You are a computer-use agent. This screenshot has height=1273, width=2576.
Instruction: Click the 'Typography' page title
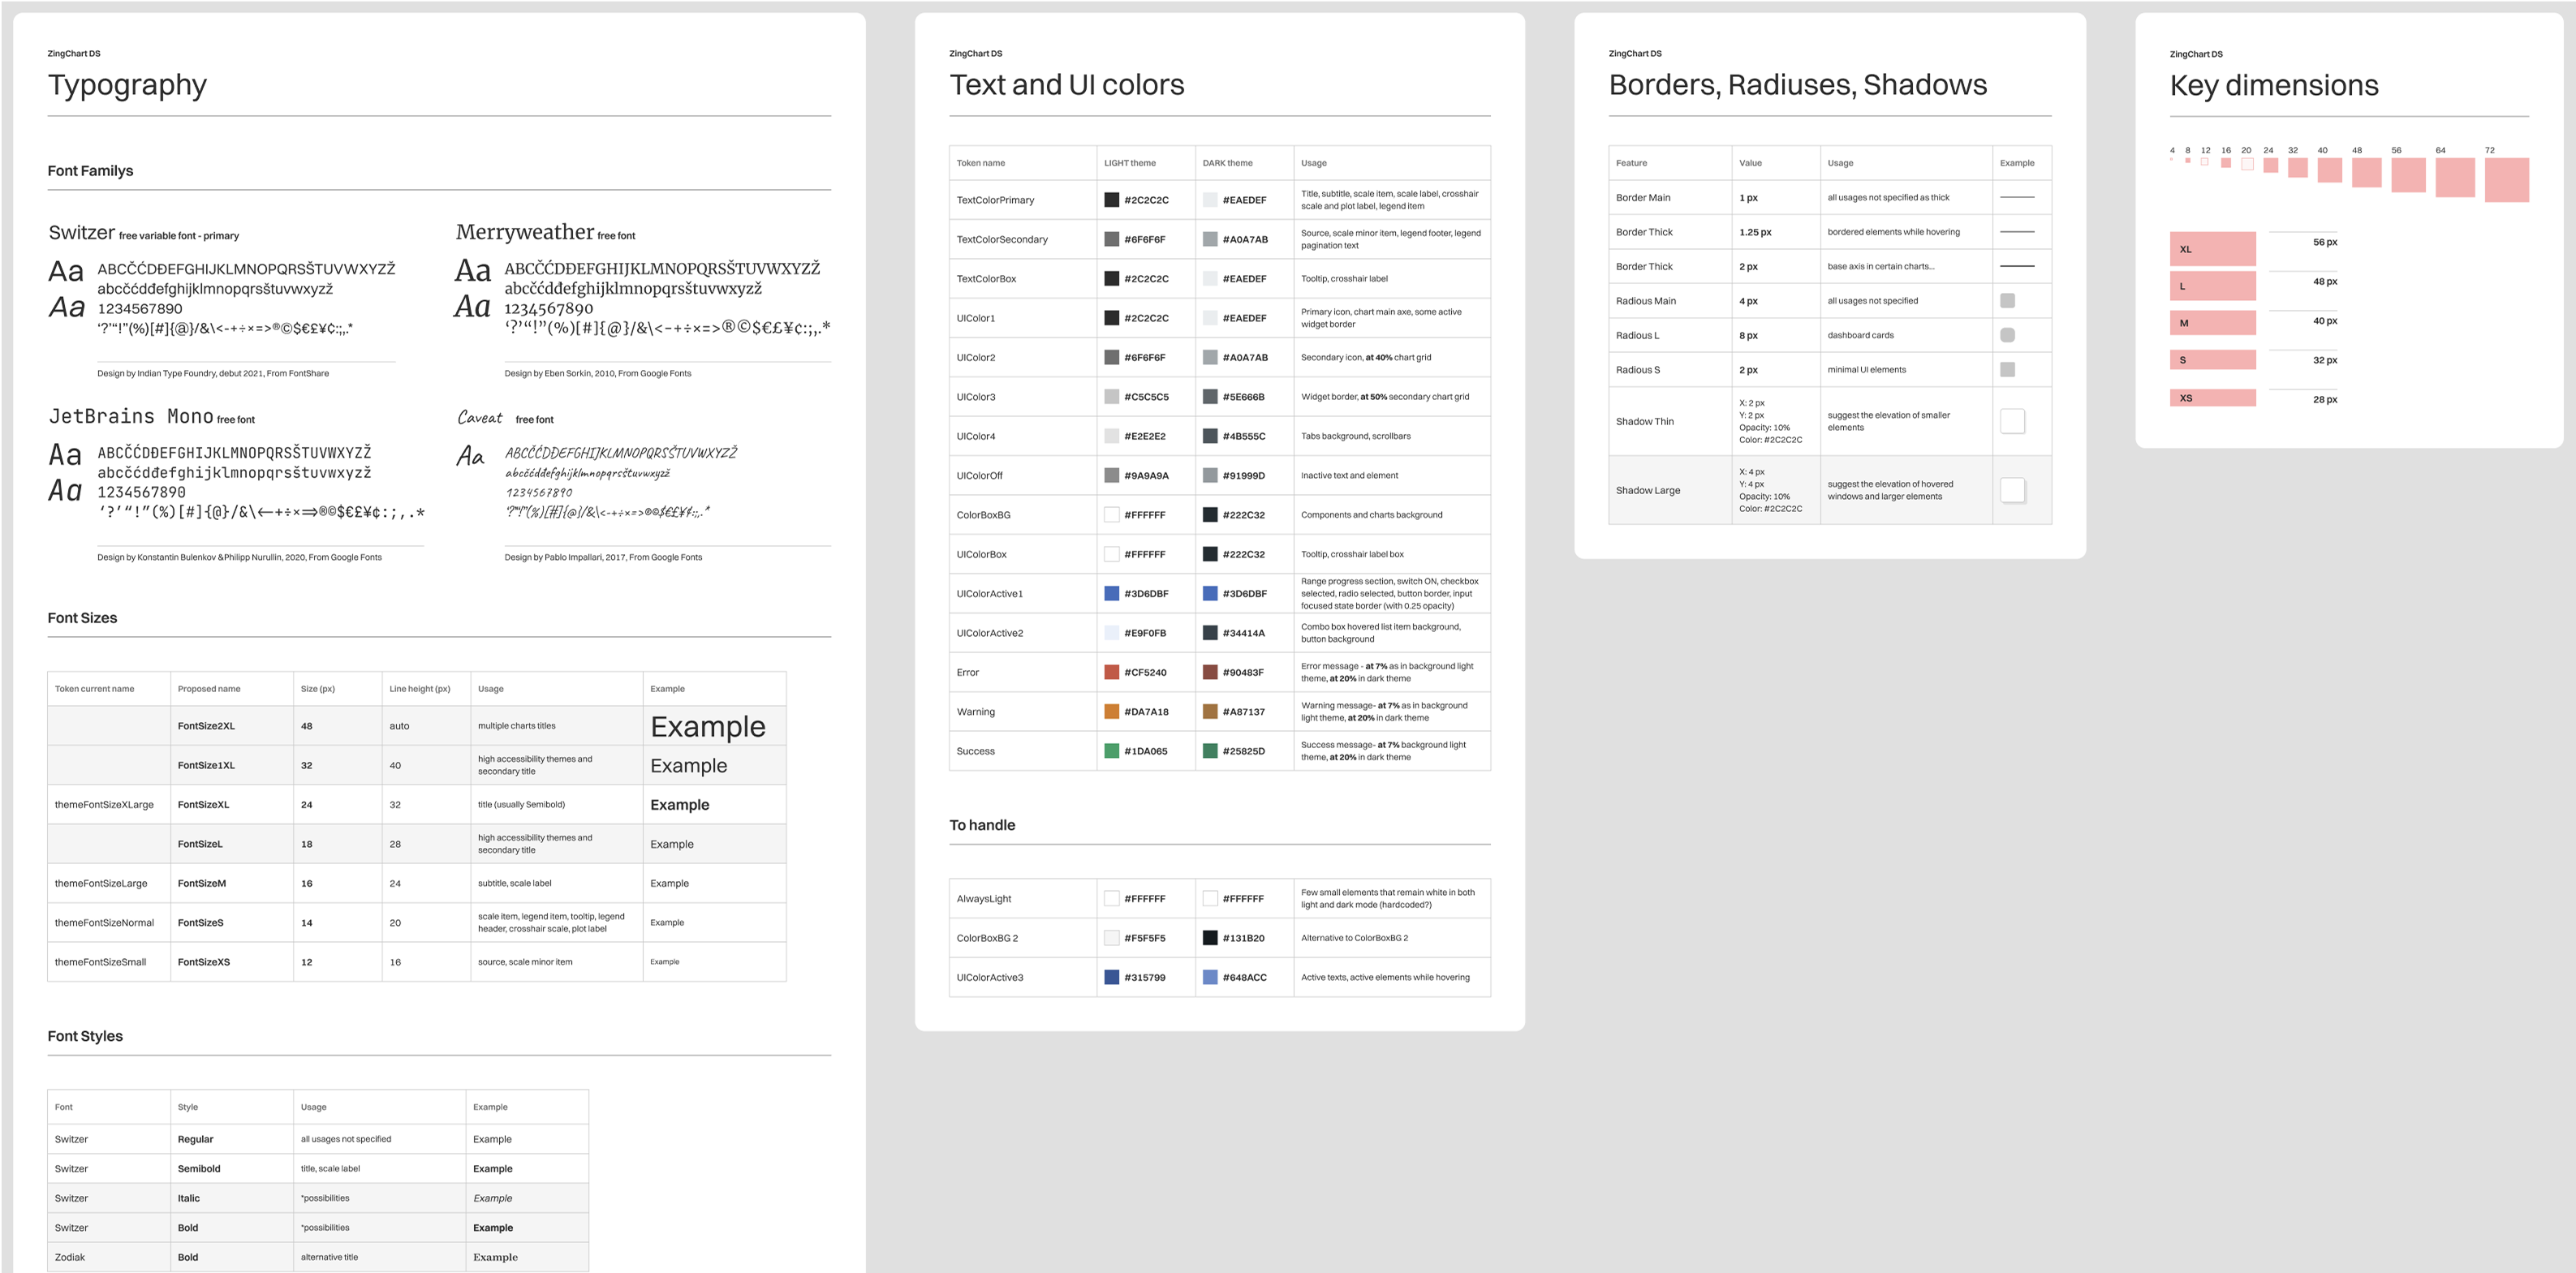[127, 85]
